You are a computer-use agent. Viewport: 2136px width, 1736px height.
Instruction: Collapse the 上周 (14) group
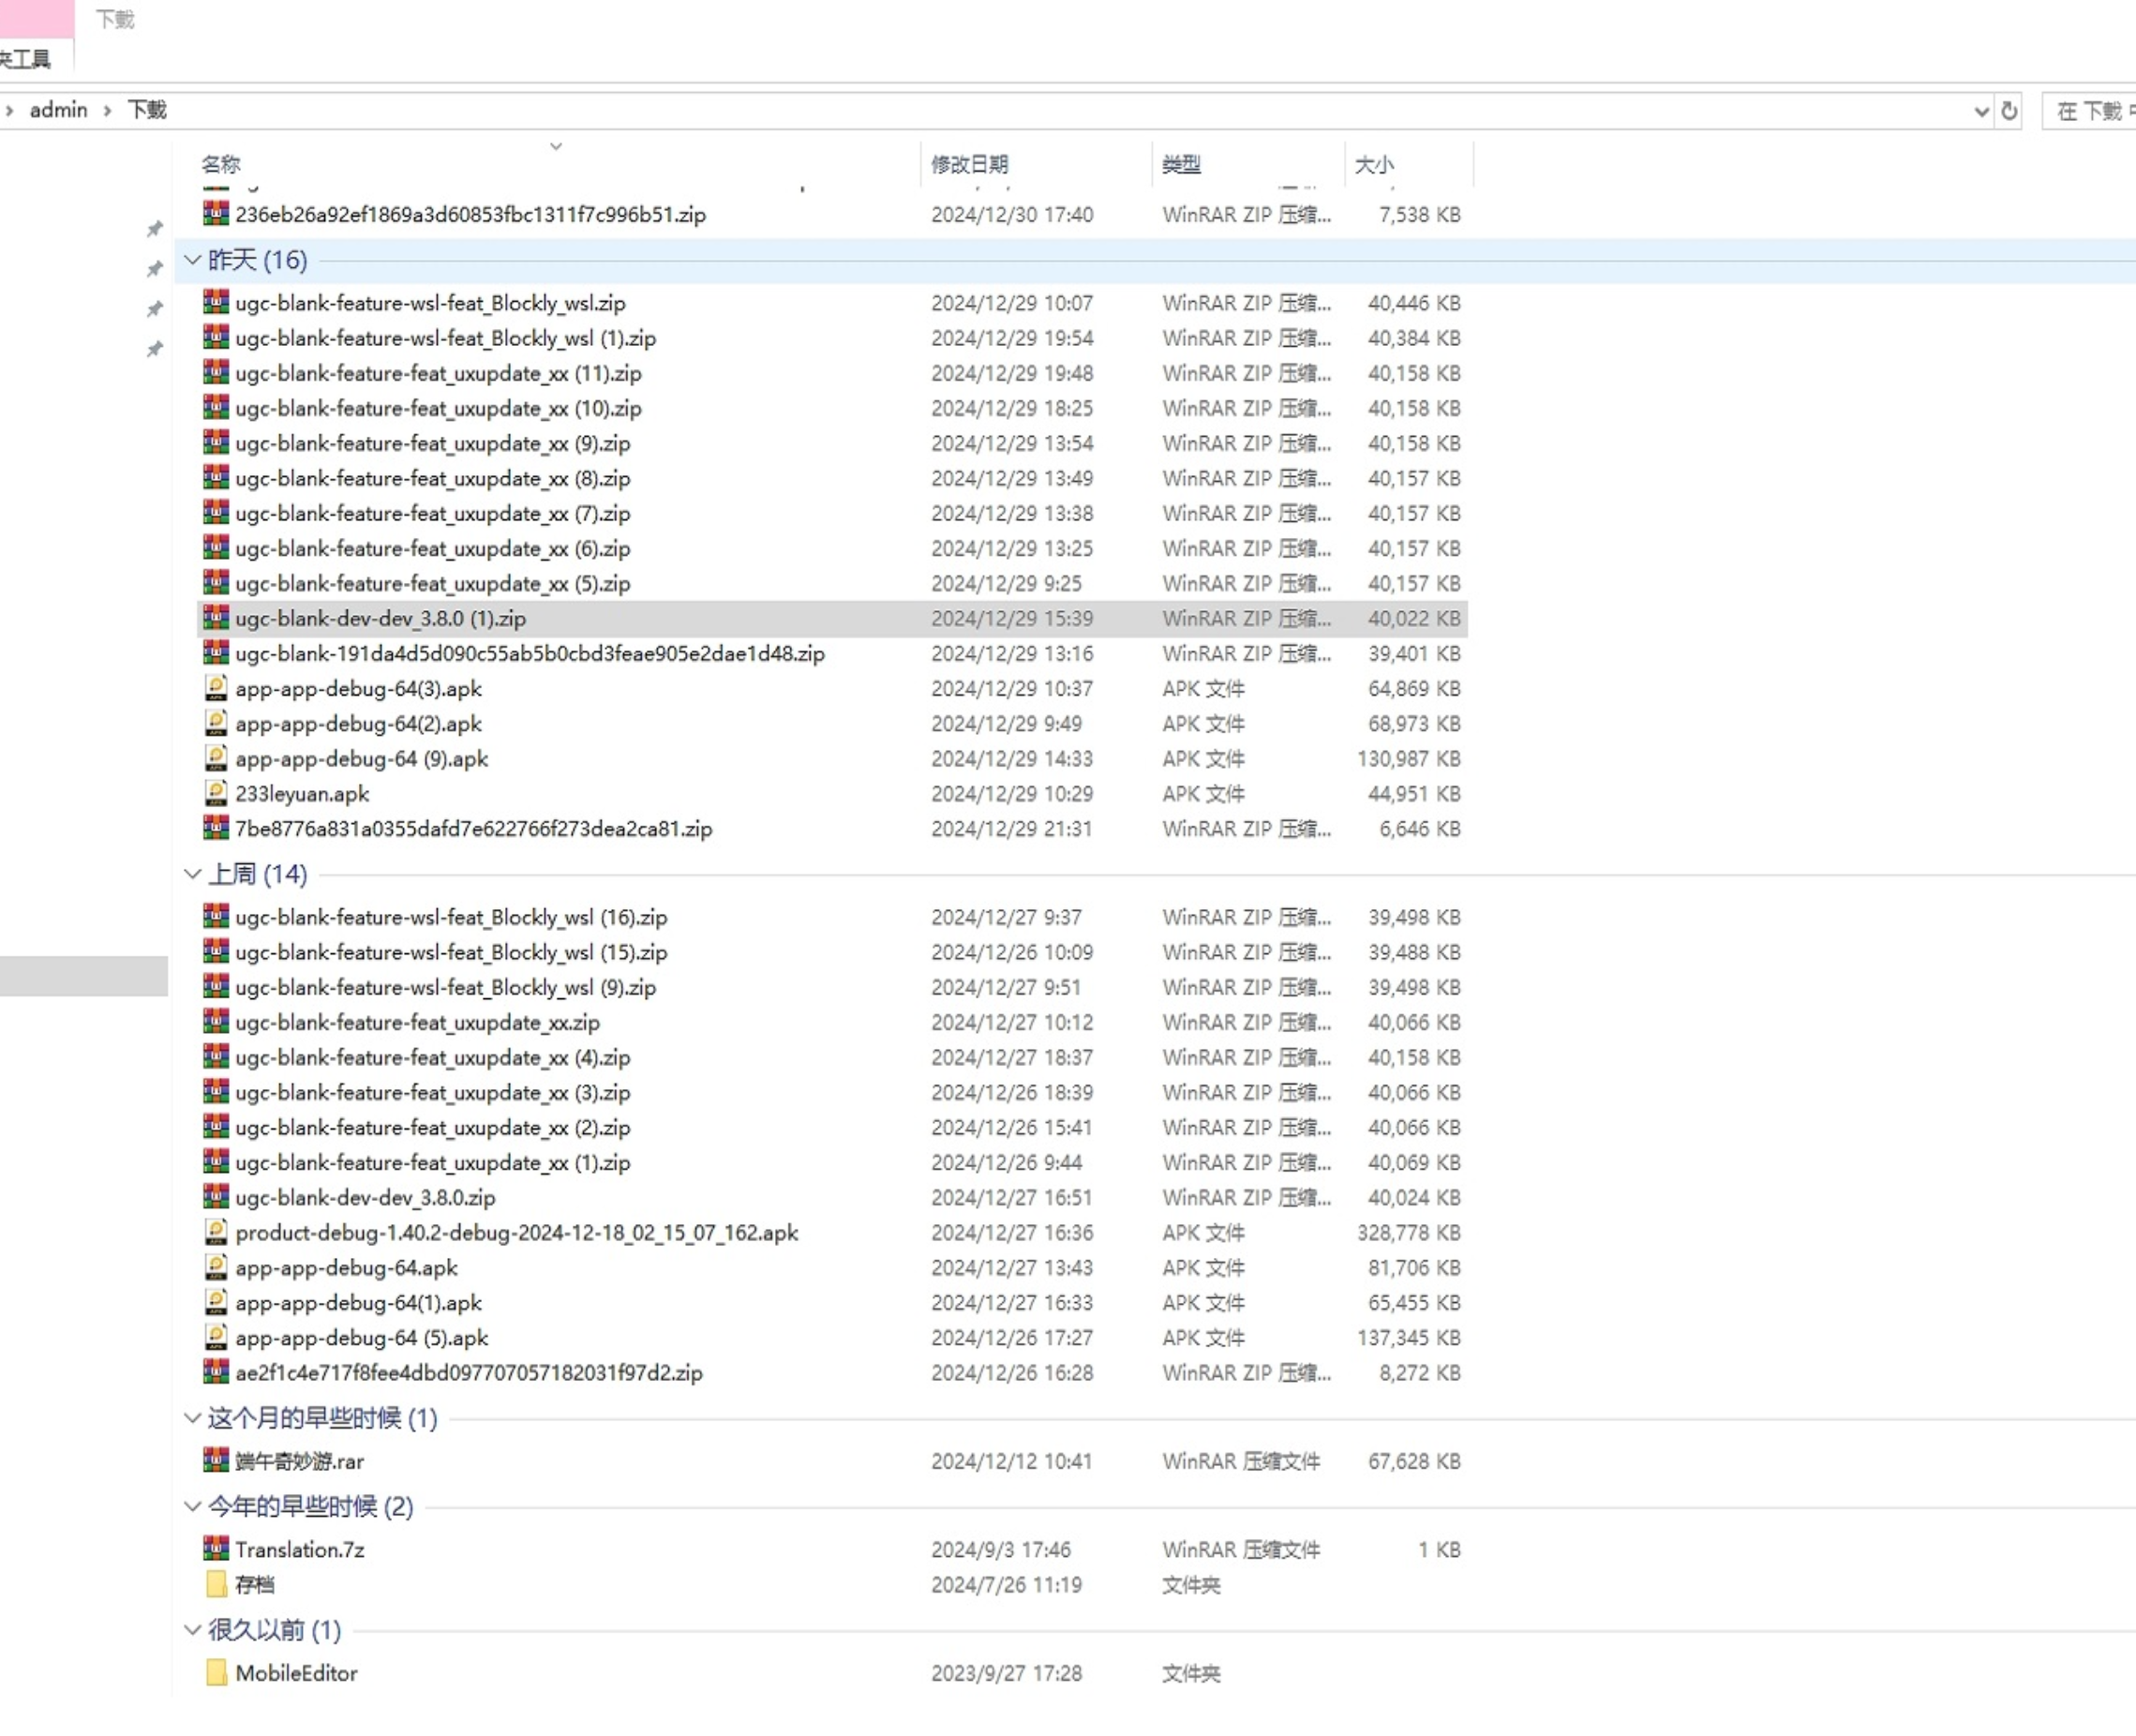coord(193,874)
